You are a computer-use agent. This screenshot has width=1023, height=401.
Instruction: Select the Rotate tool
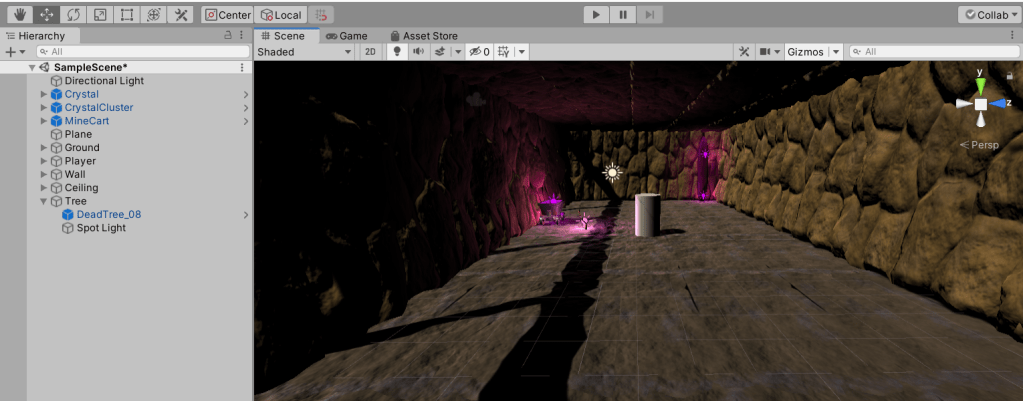point(73,15)
